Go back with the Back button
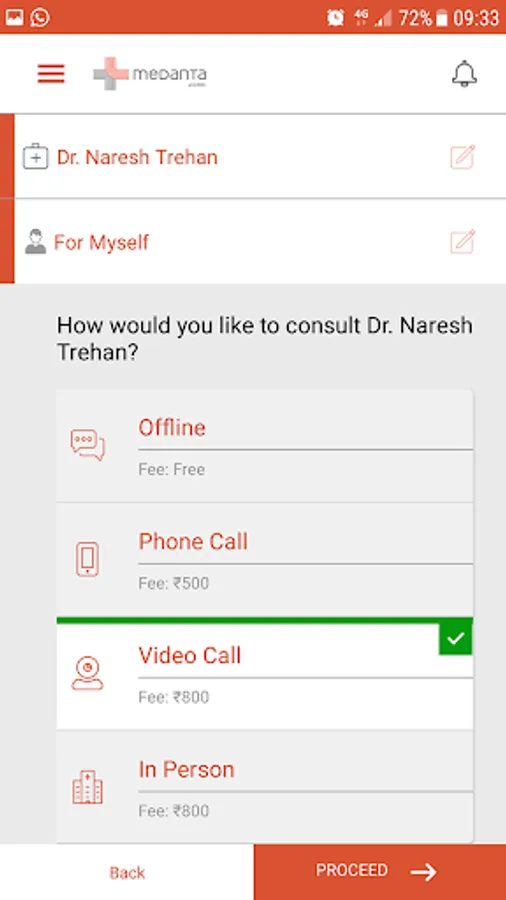Viewport: 506px width, 900px height. click(x=127, y=872)
